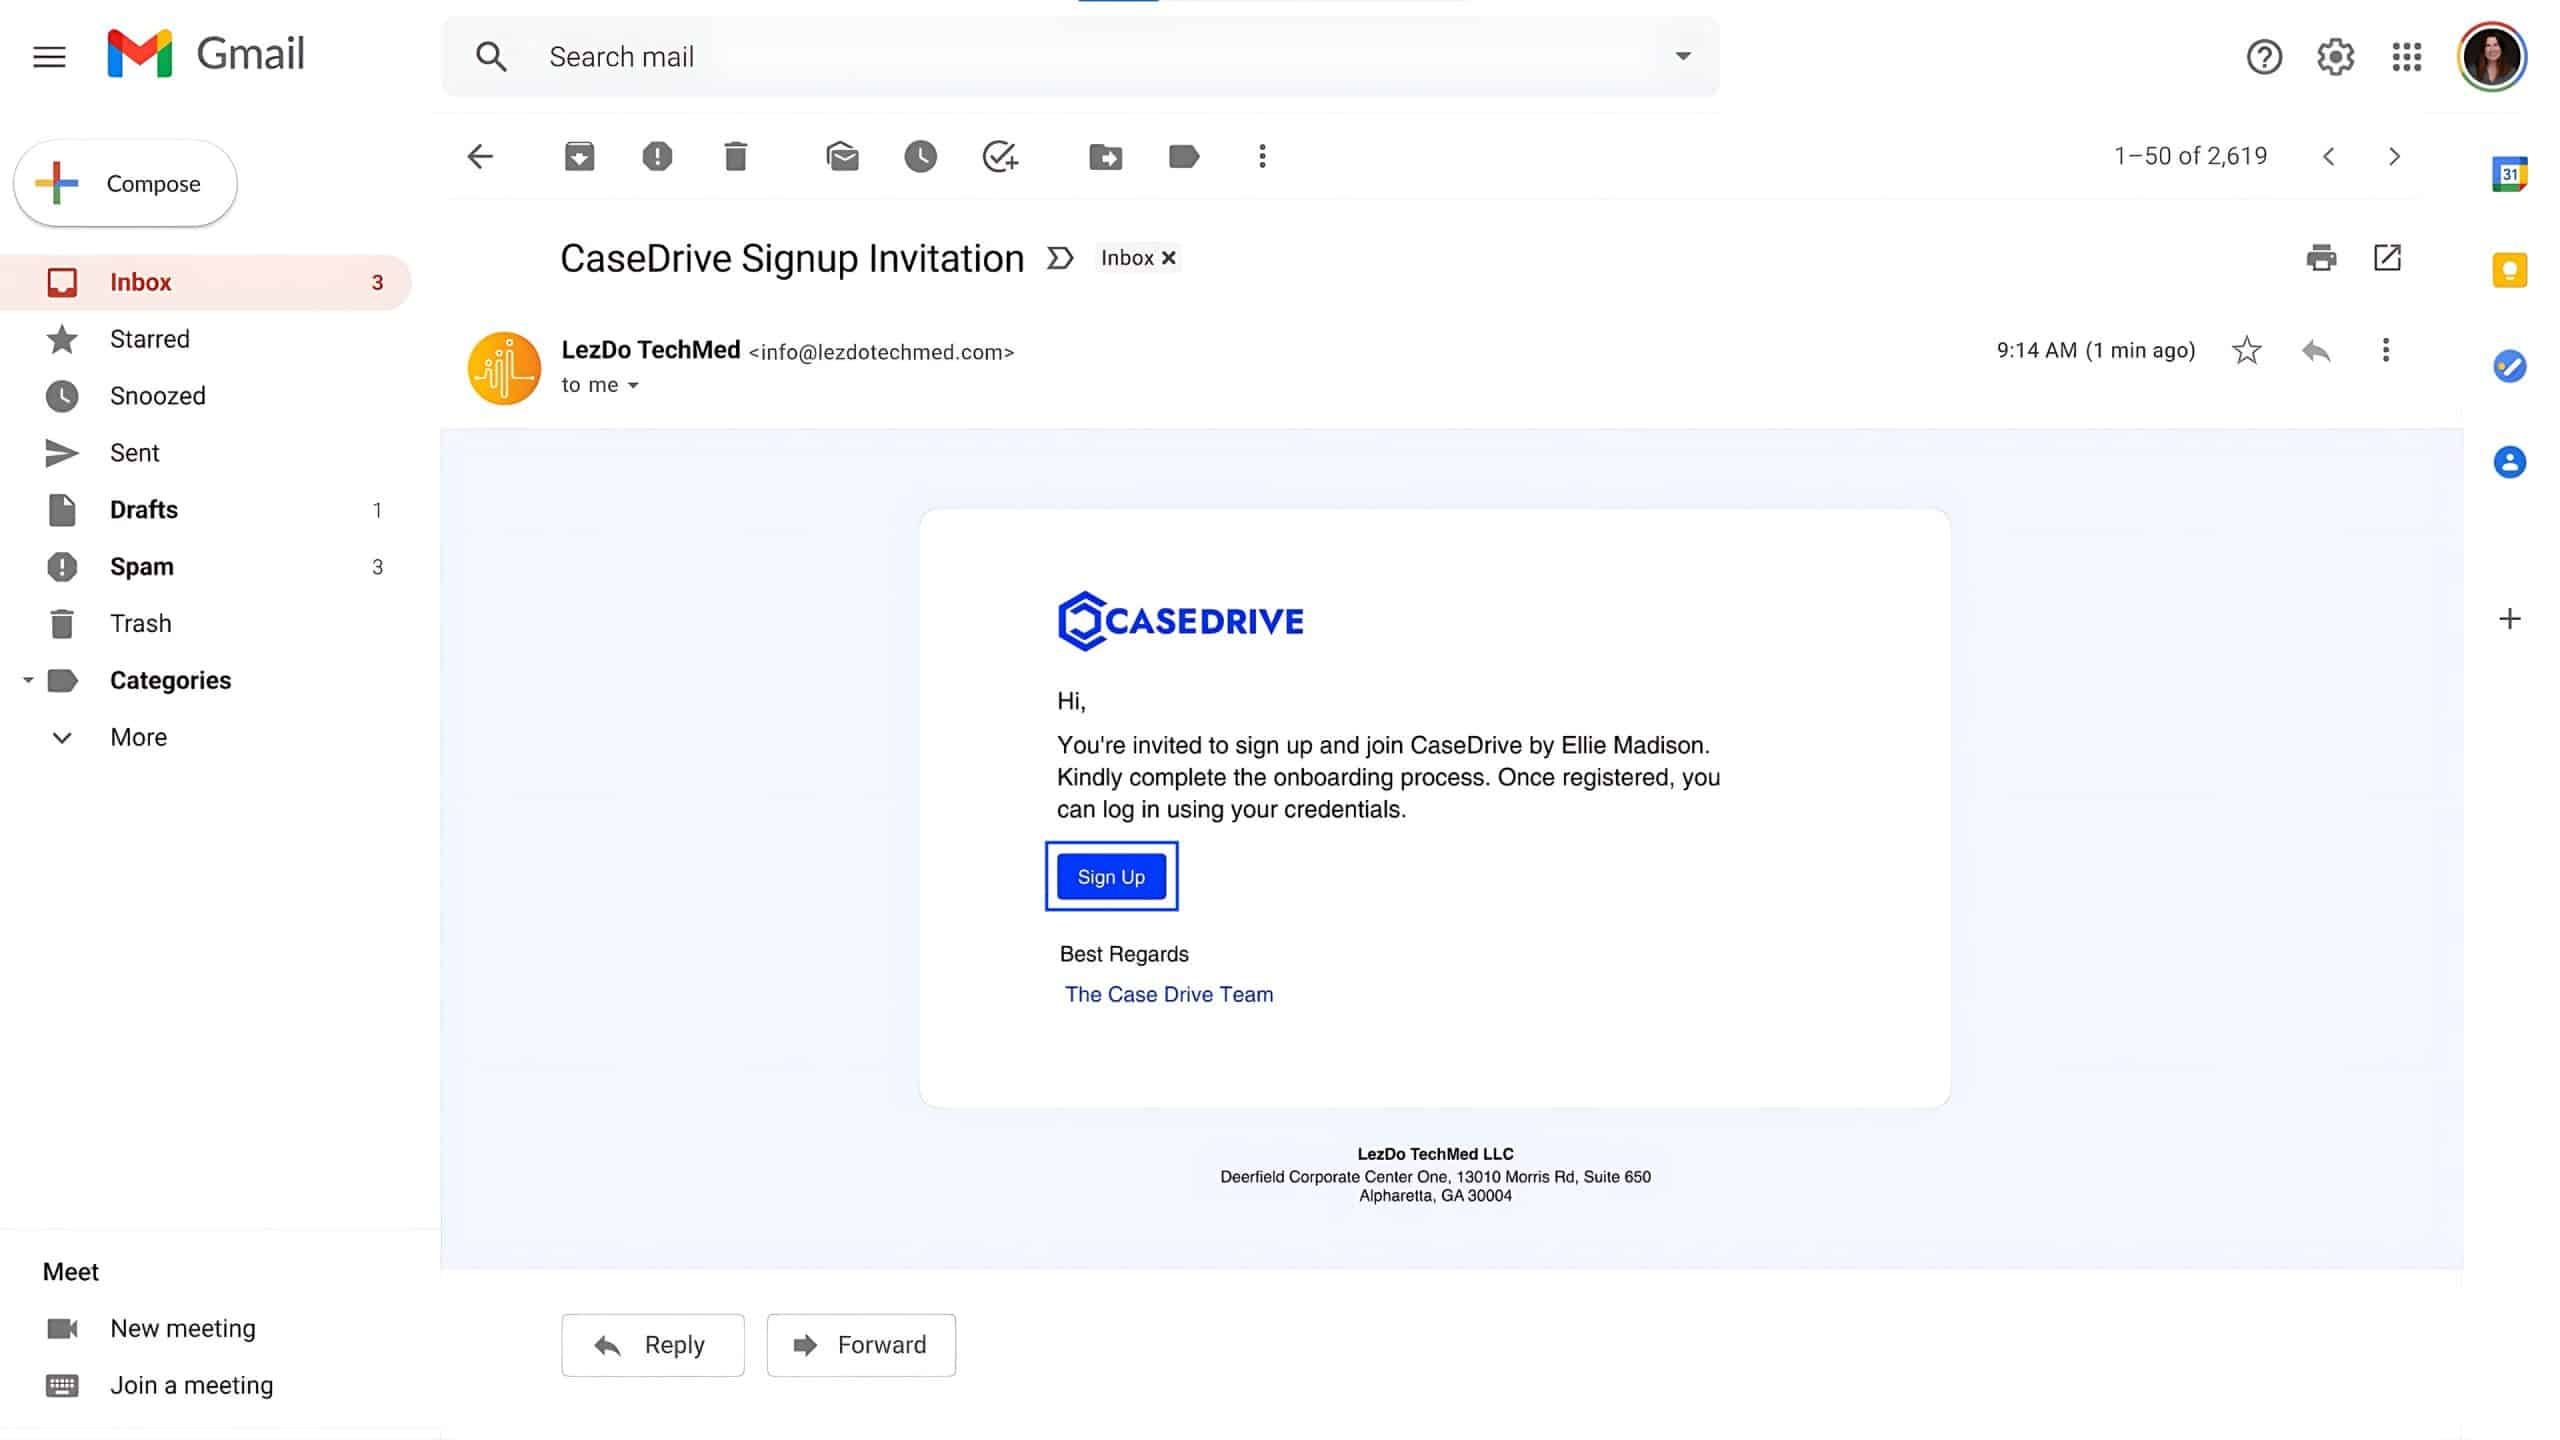Add this email to Tasks

(1000, 156)
